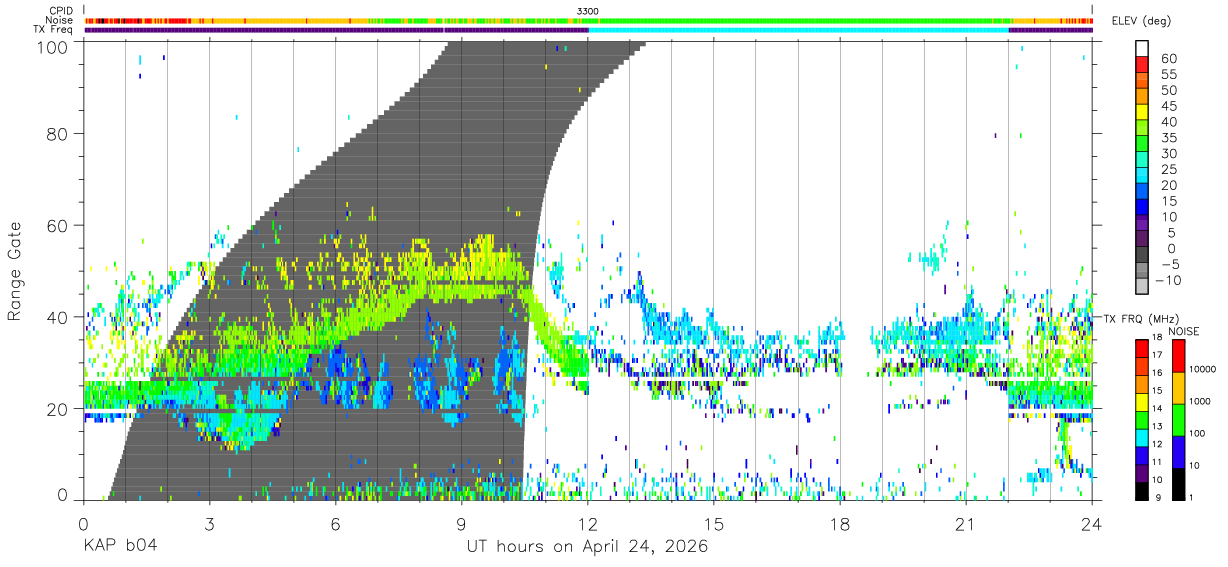Click the 'ELEV (deg)' legend title
This screenshot has width=1228, height=567.
coord(1142,21)
